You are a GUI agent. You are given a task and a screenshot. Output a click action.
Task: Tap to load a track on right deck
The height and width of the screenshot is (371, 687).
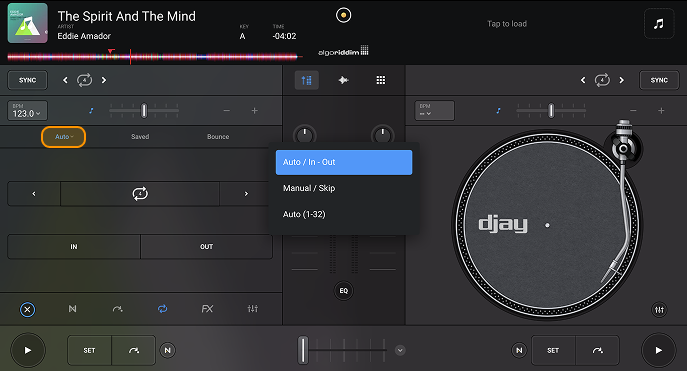[507, 24]
